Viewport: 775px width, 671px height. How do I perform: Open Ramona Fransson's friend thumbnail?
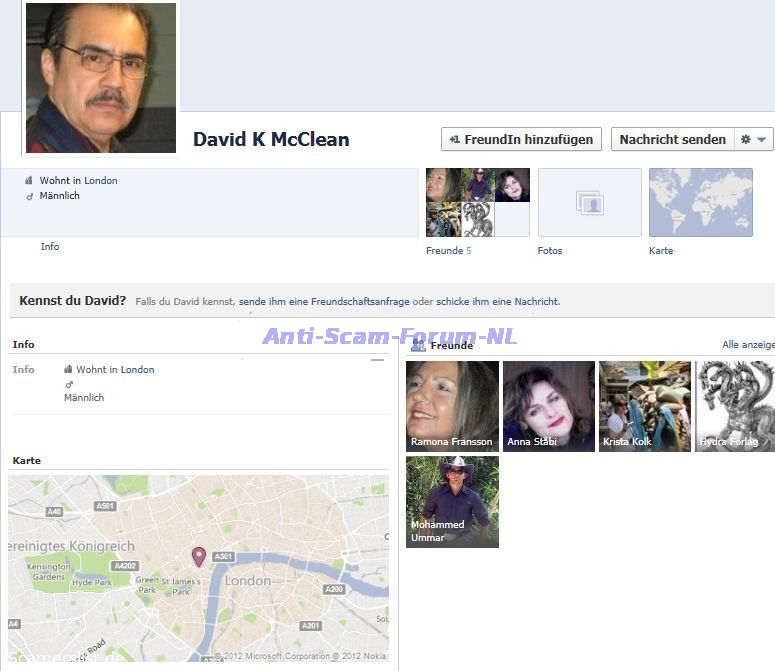click(452, 406)
